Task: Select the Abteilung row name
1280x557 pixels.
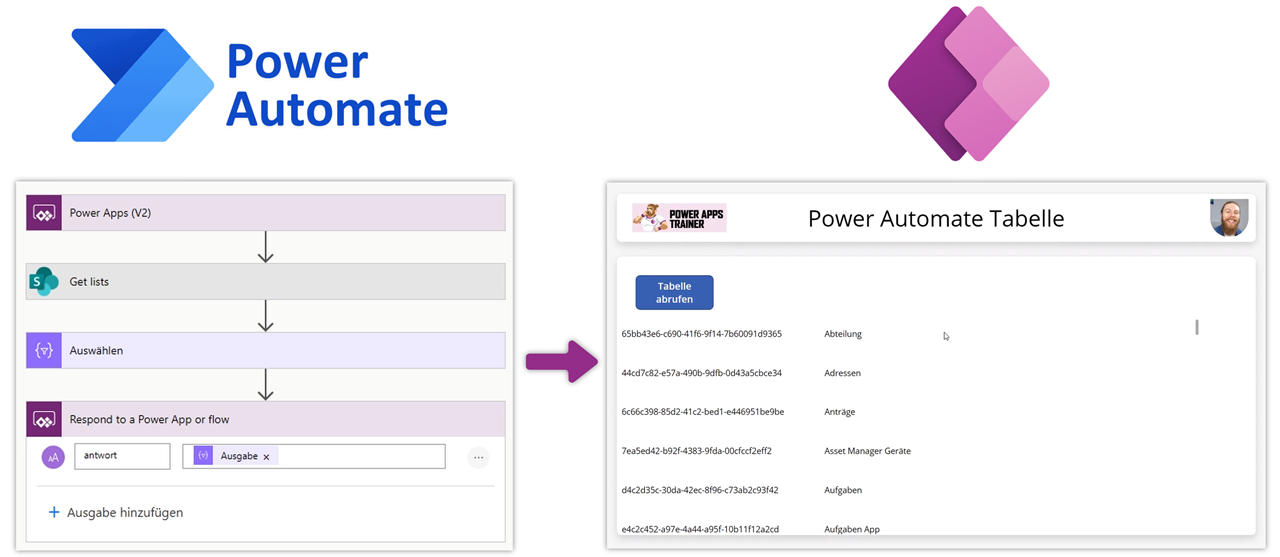Action: click(843, 334)
